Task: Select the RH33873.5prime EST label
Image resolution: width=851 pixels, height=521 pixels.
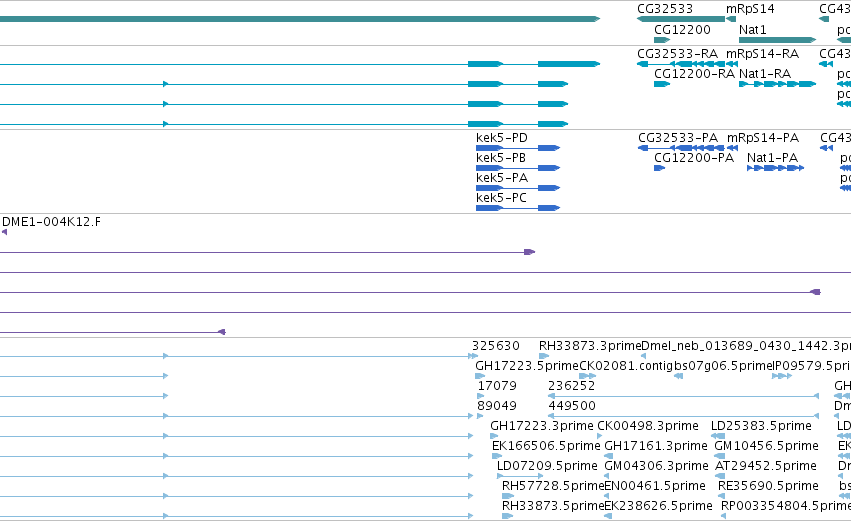Action: pos(553,507)
